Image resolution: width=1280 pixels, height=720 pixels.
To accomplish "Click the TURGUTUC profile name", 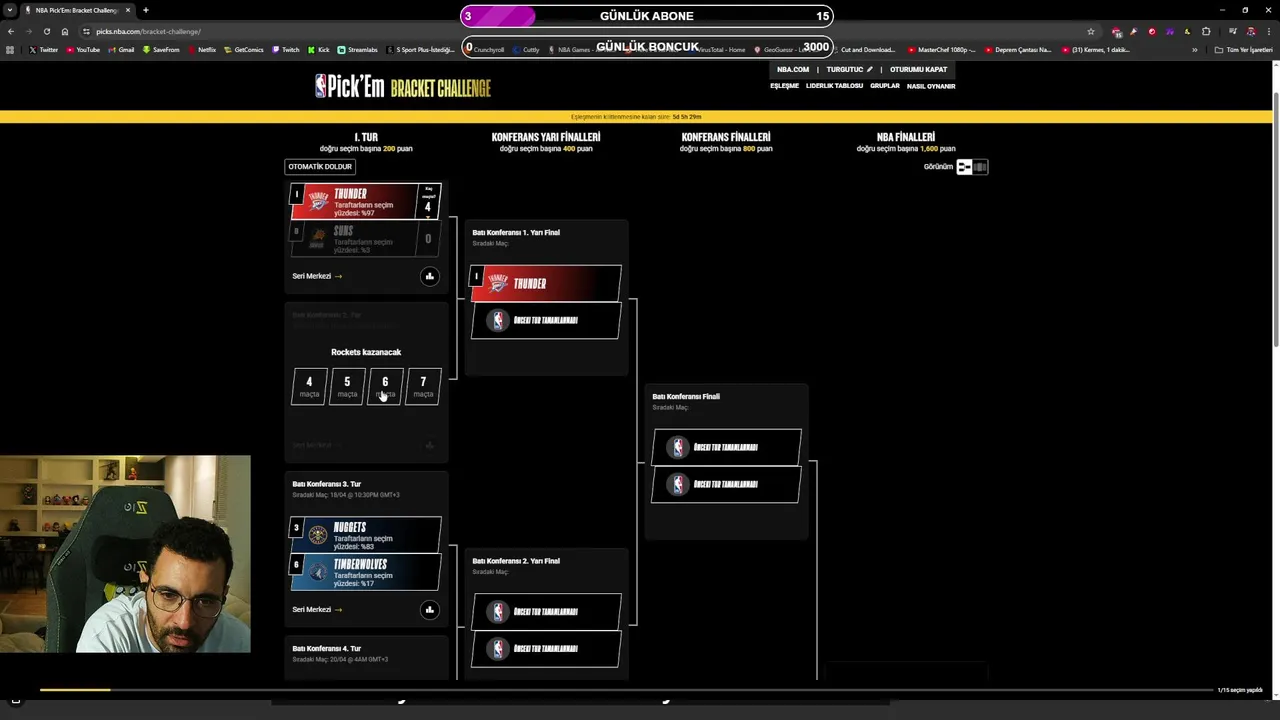I will pos(844,69).
